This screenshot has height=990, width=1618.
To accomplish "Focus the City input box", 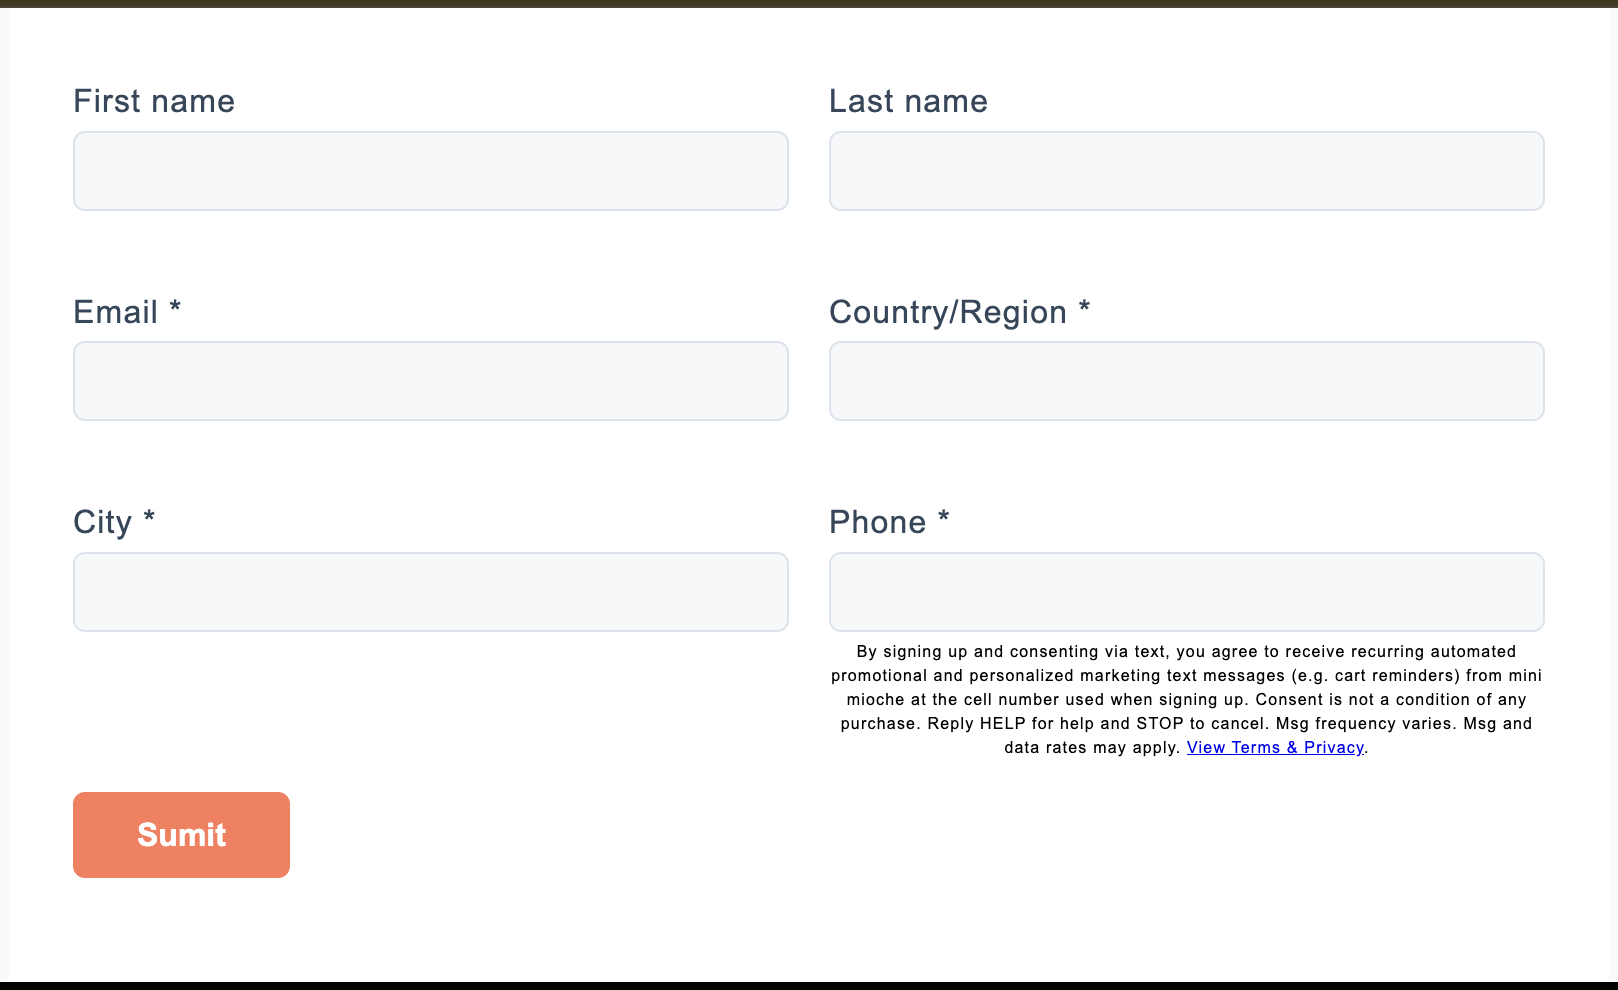I will coord(430,592).
